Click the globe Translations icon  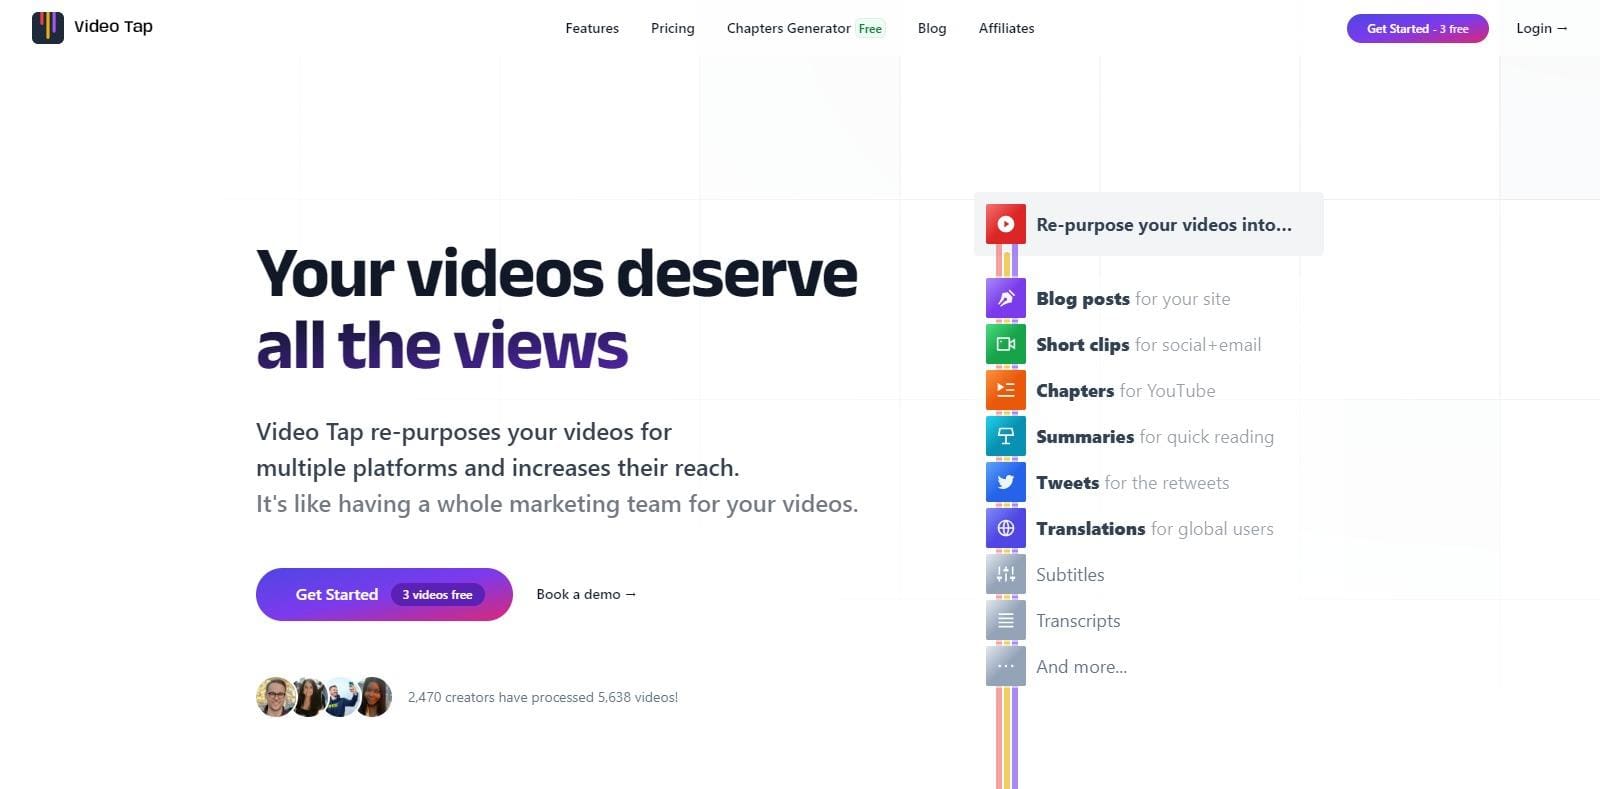(x=1006, y=528)
